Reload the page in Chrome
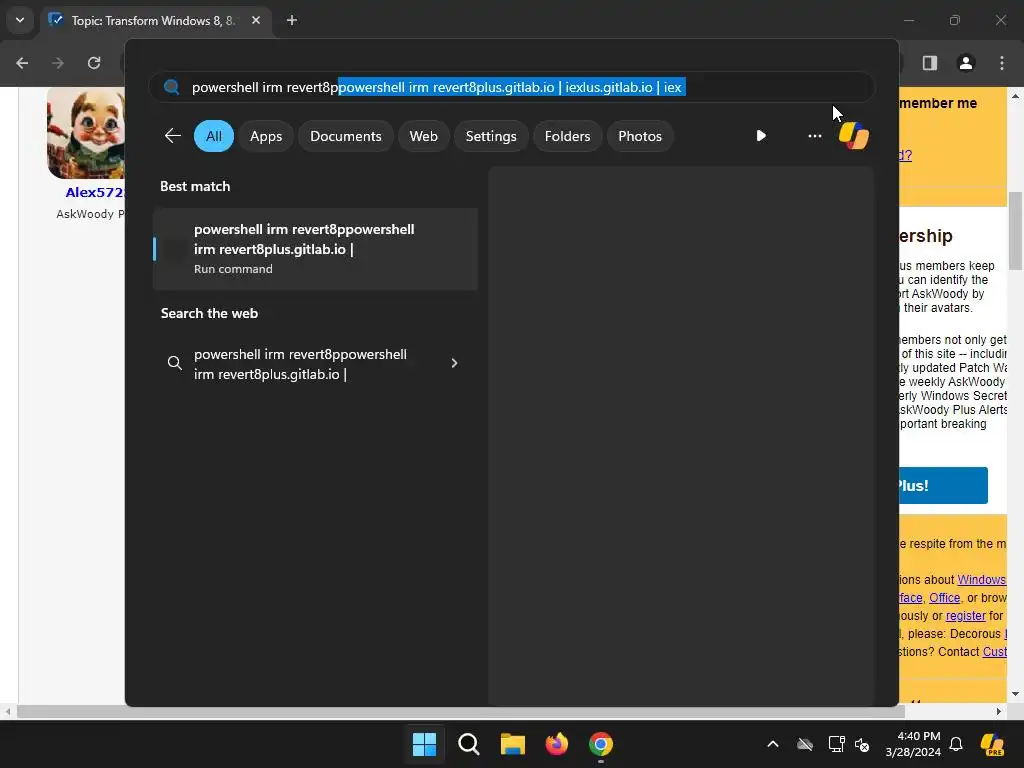 (x=94, y=63)
